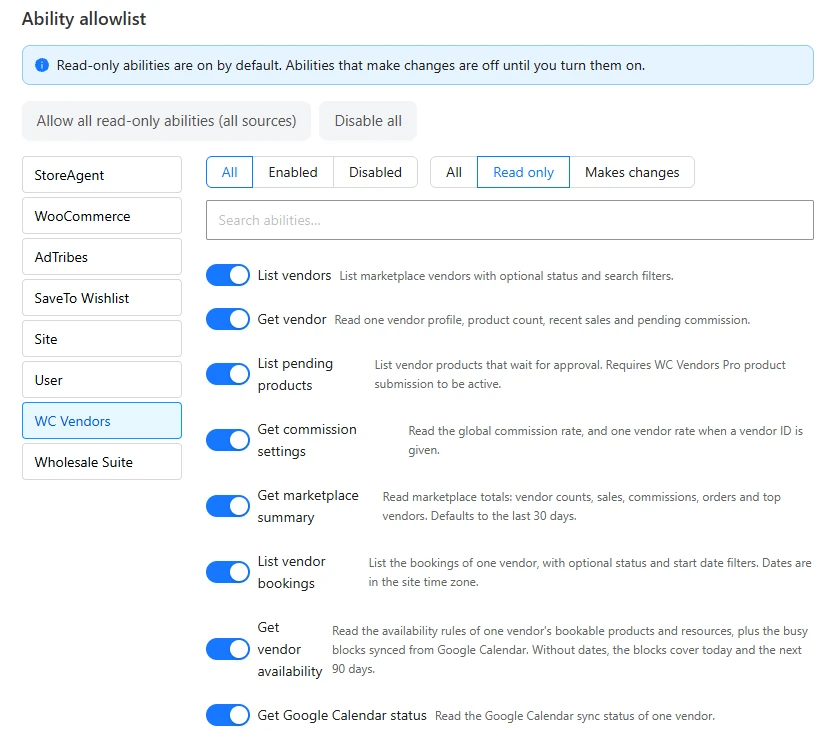Click the Ability allowlist heading
Image resolution: width=831 pixels, height=732 pixels.
pos(84,19)
